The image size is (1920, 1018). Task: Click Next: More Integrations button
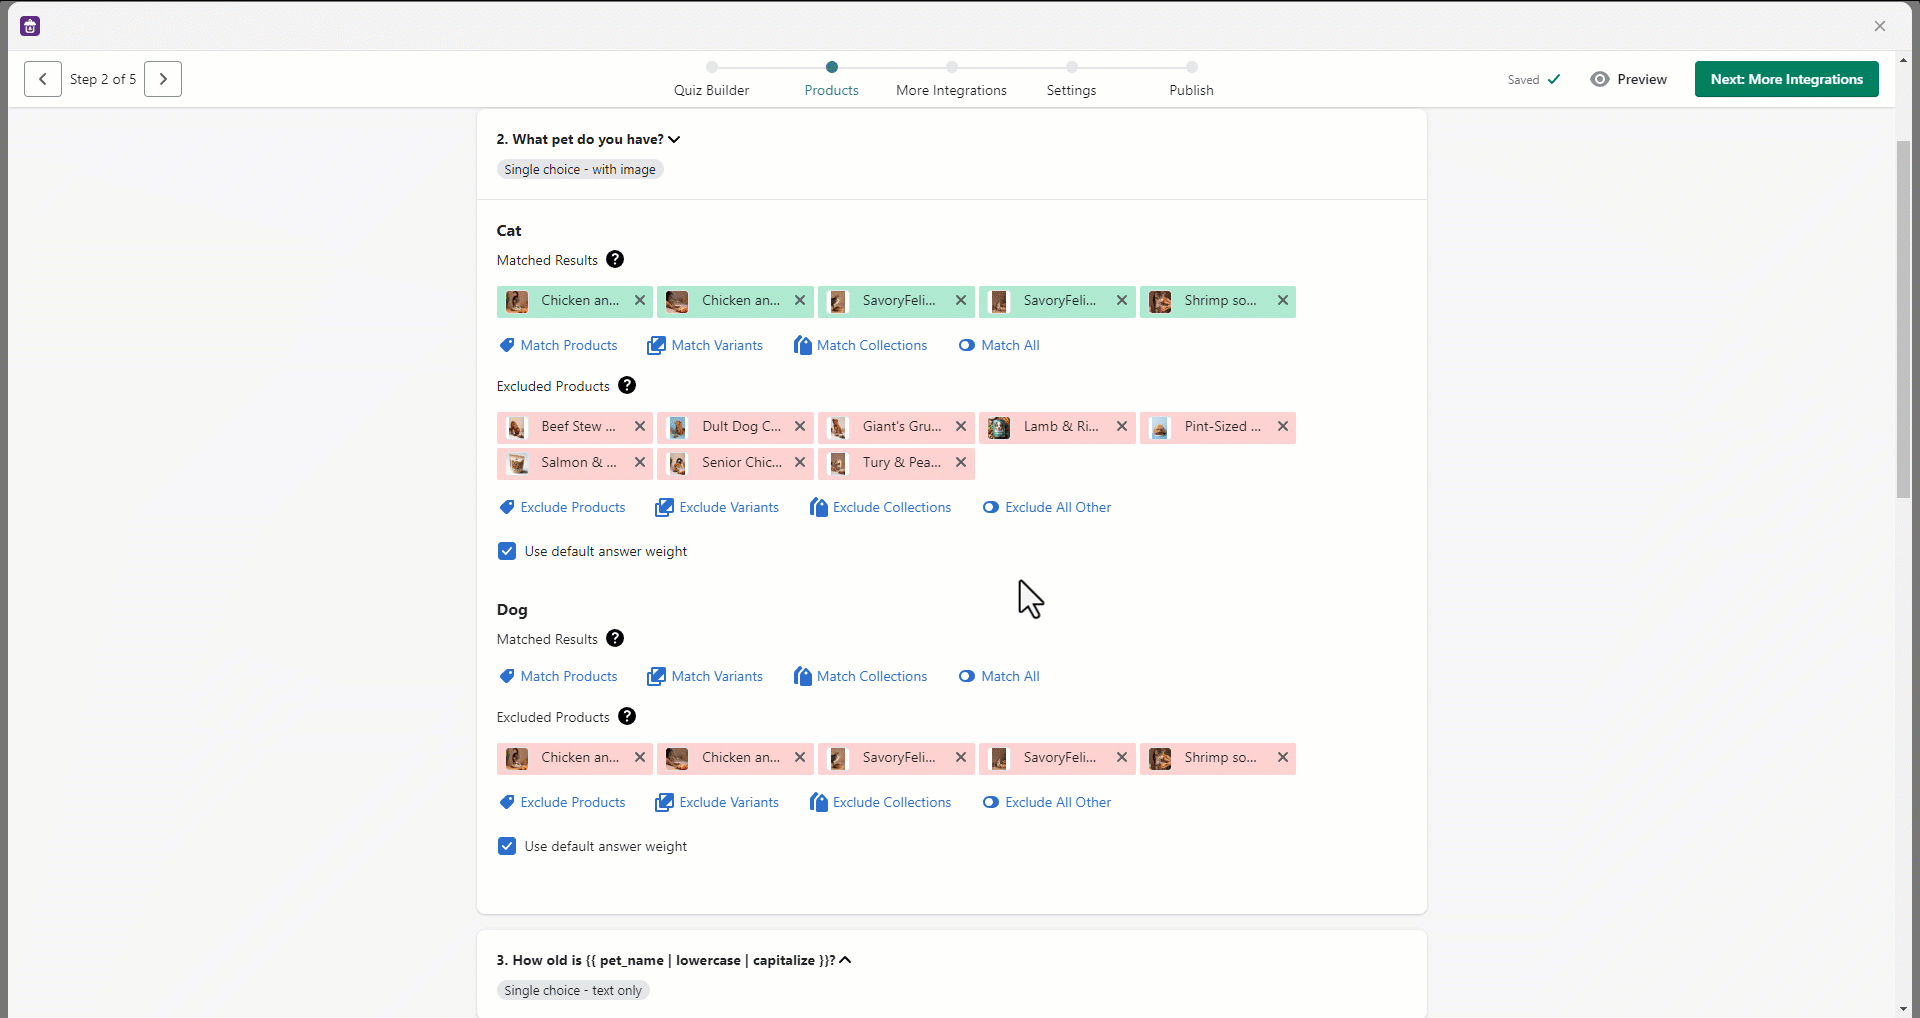coord(1786,79)
